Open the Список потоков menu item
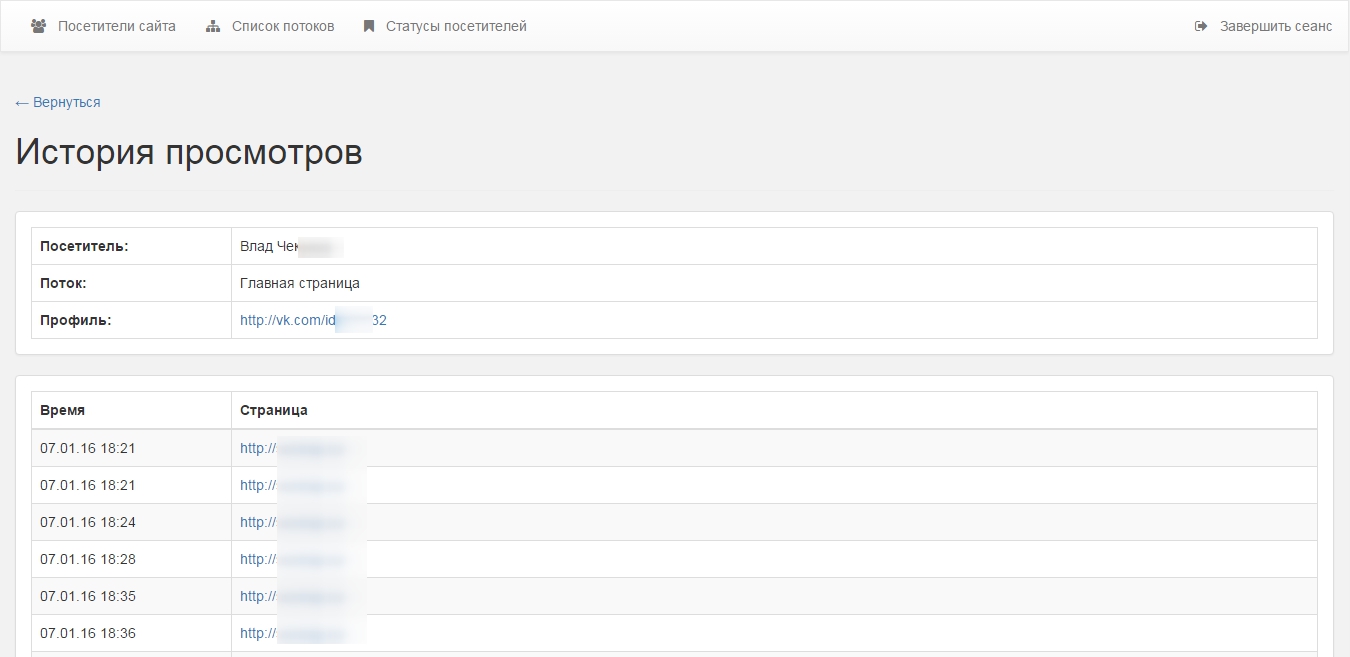The width and height of the screenshot is (1350, 657). pos(283,26)
